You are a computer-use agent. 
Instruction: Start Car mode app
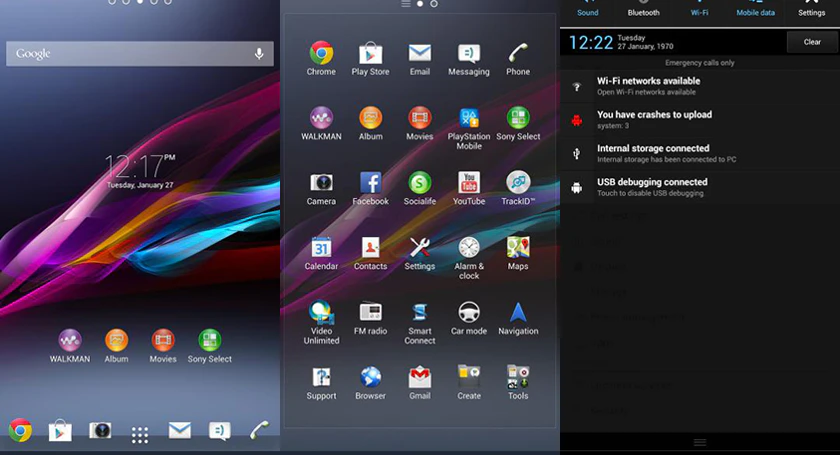[469, 317]
